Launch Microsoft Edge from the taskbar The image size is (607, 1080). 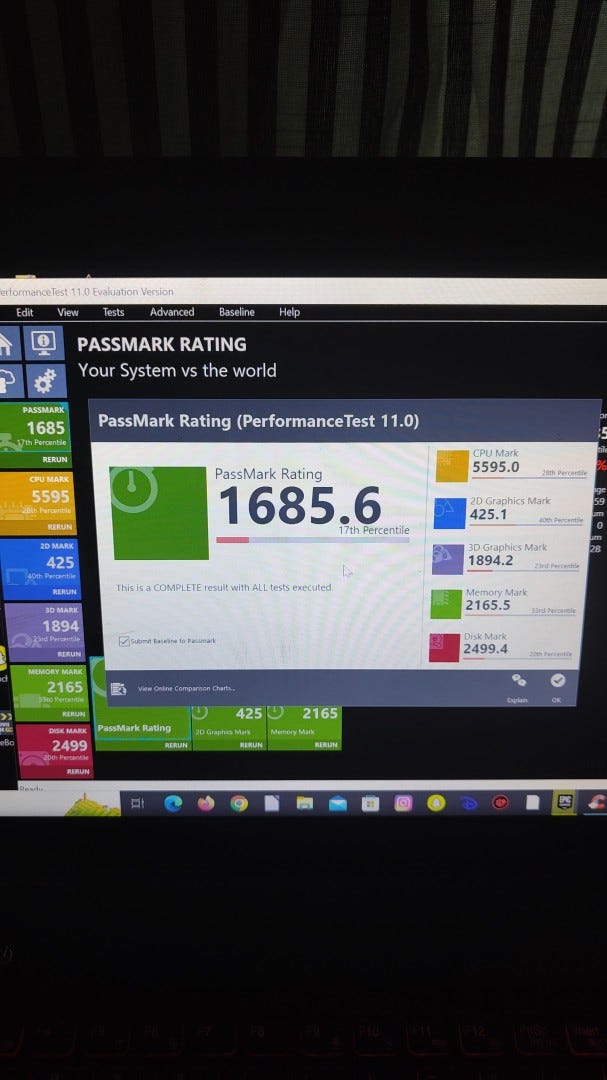pyautogui.click(x=173, y=803)
